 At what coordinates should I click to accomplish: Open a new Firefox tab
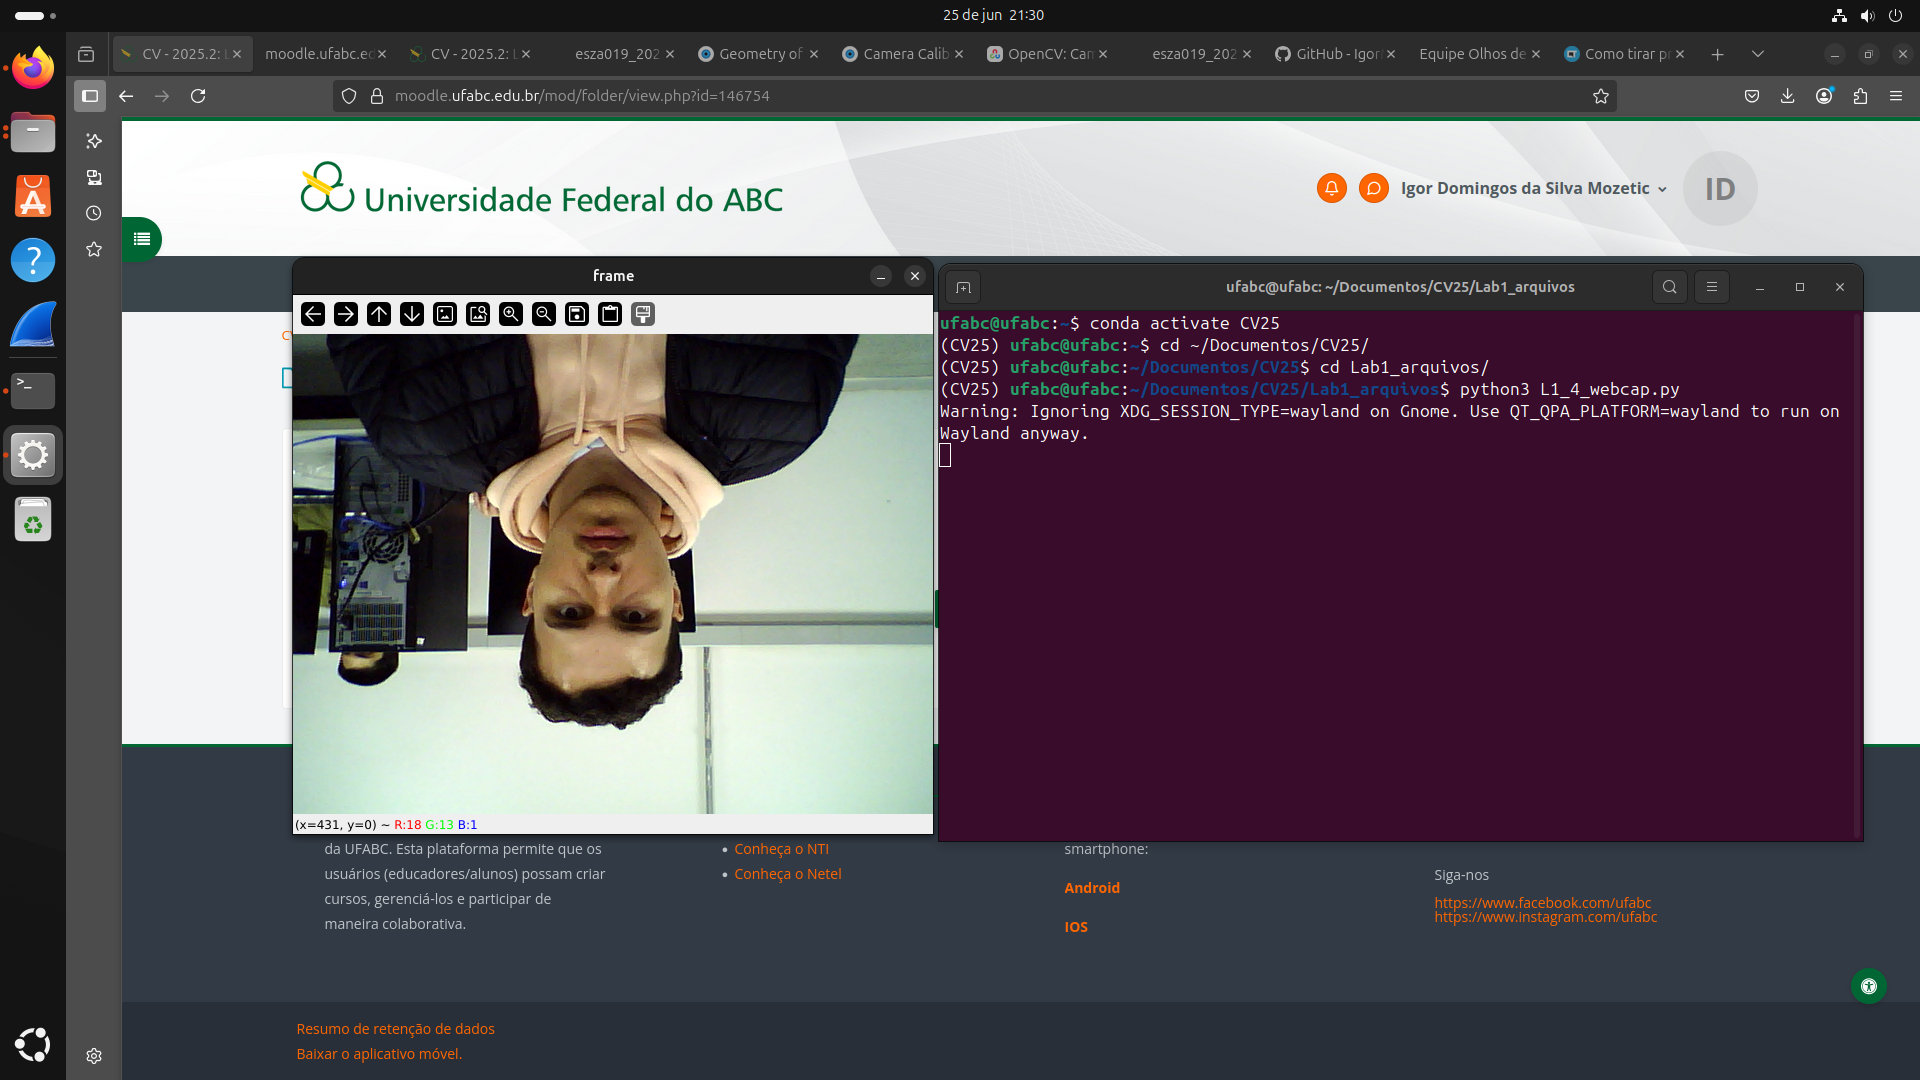tap(1717, 54)
